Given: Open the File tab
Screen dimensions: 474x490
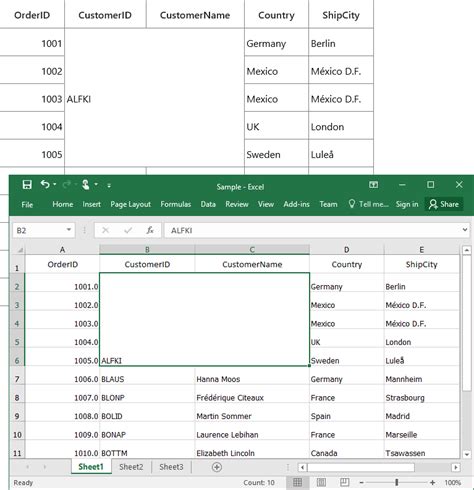Looking at the screenshot, I should point(27,204).
